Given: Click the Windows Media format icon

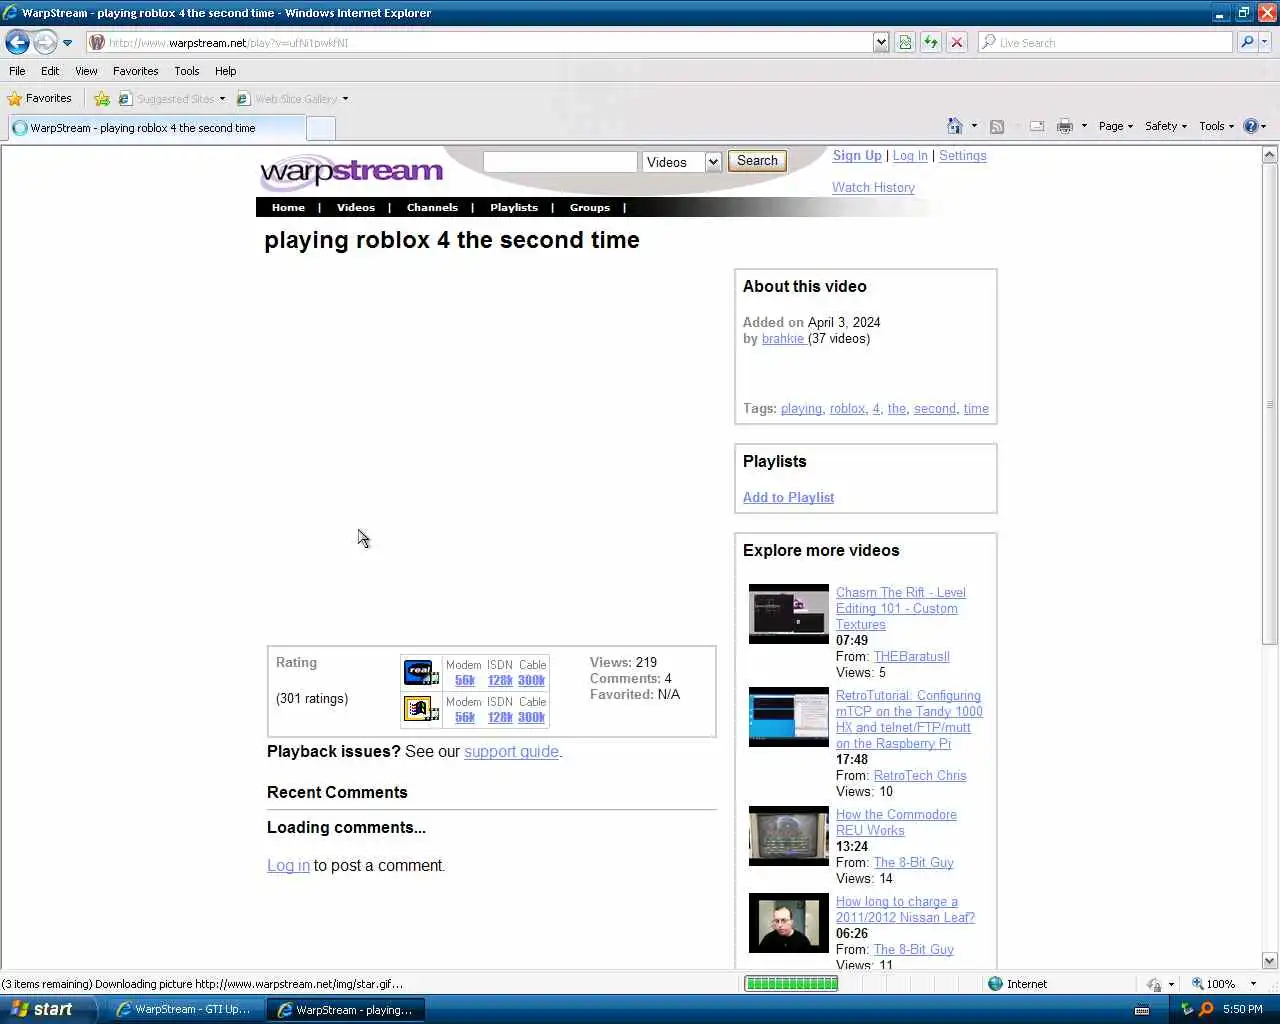Looking at the screenshot, I should coord(420,709).
